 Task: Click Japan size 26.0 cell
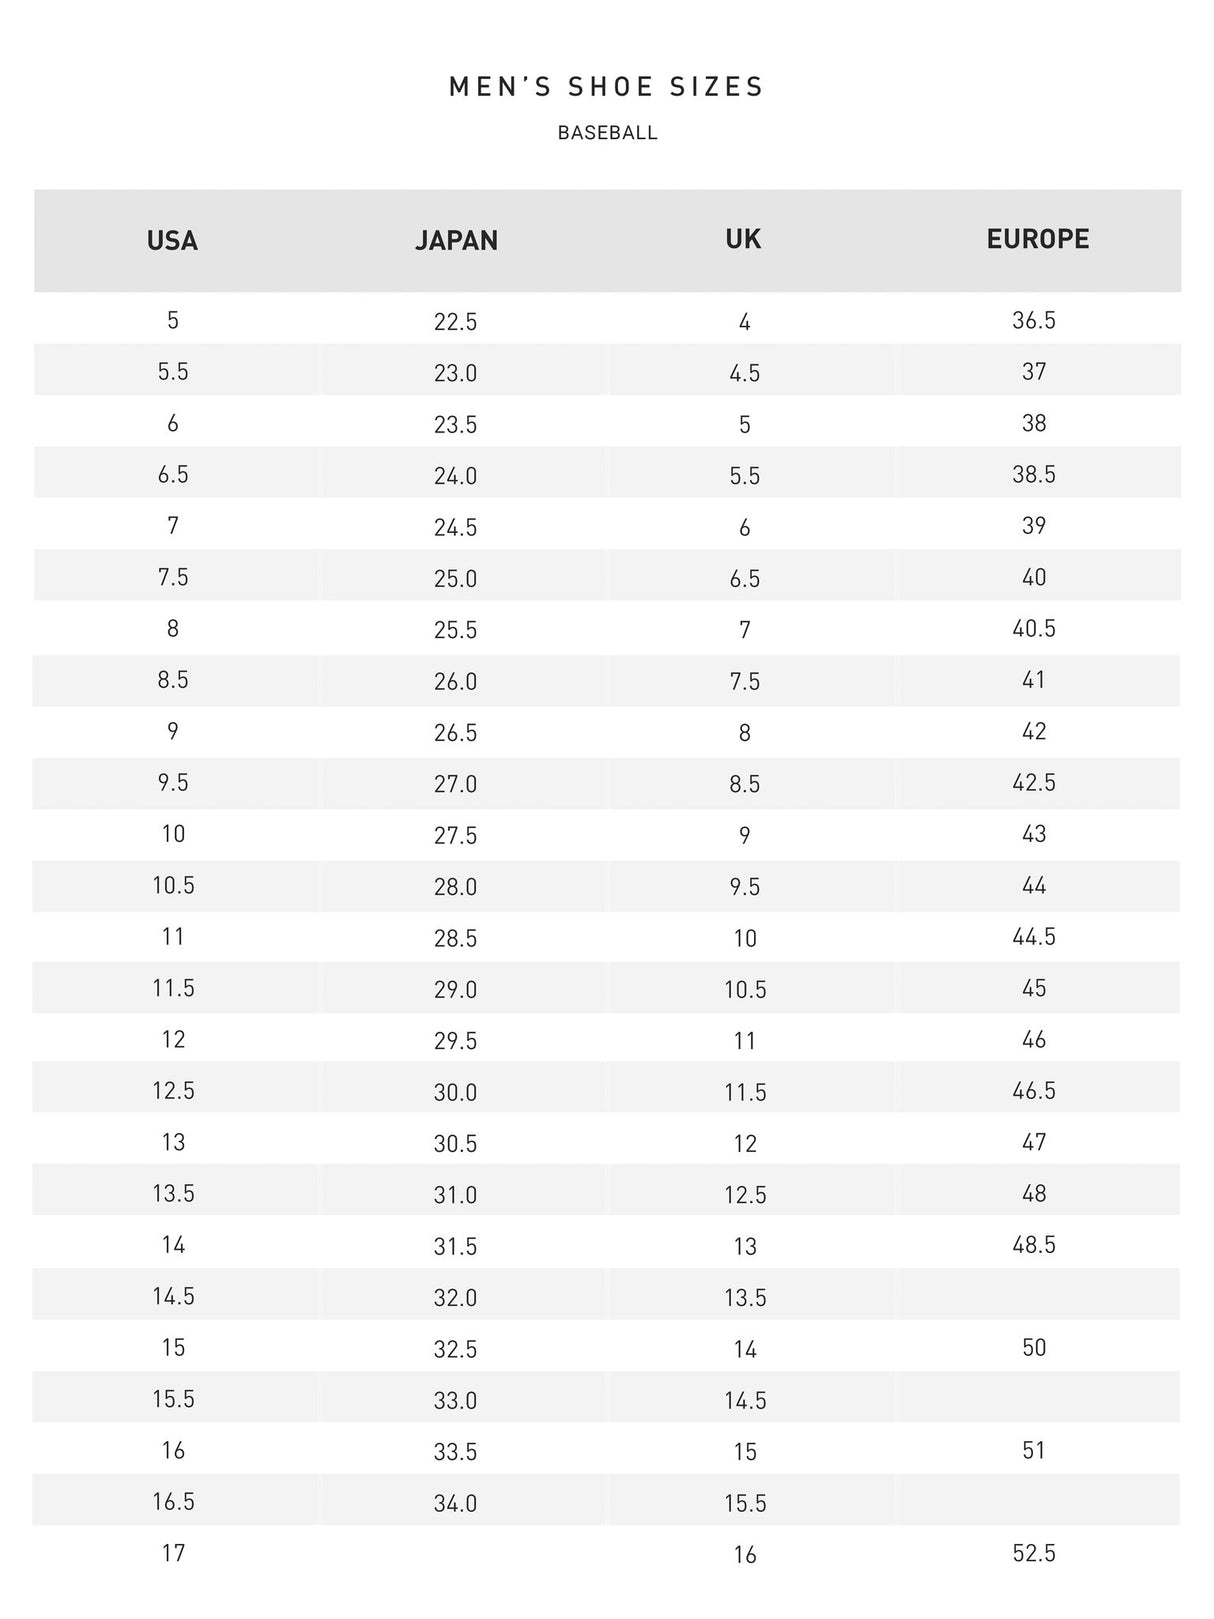coord(455,682)
